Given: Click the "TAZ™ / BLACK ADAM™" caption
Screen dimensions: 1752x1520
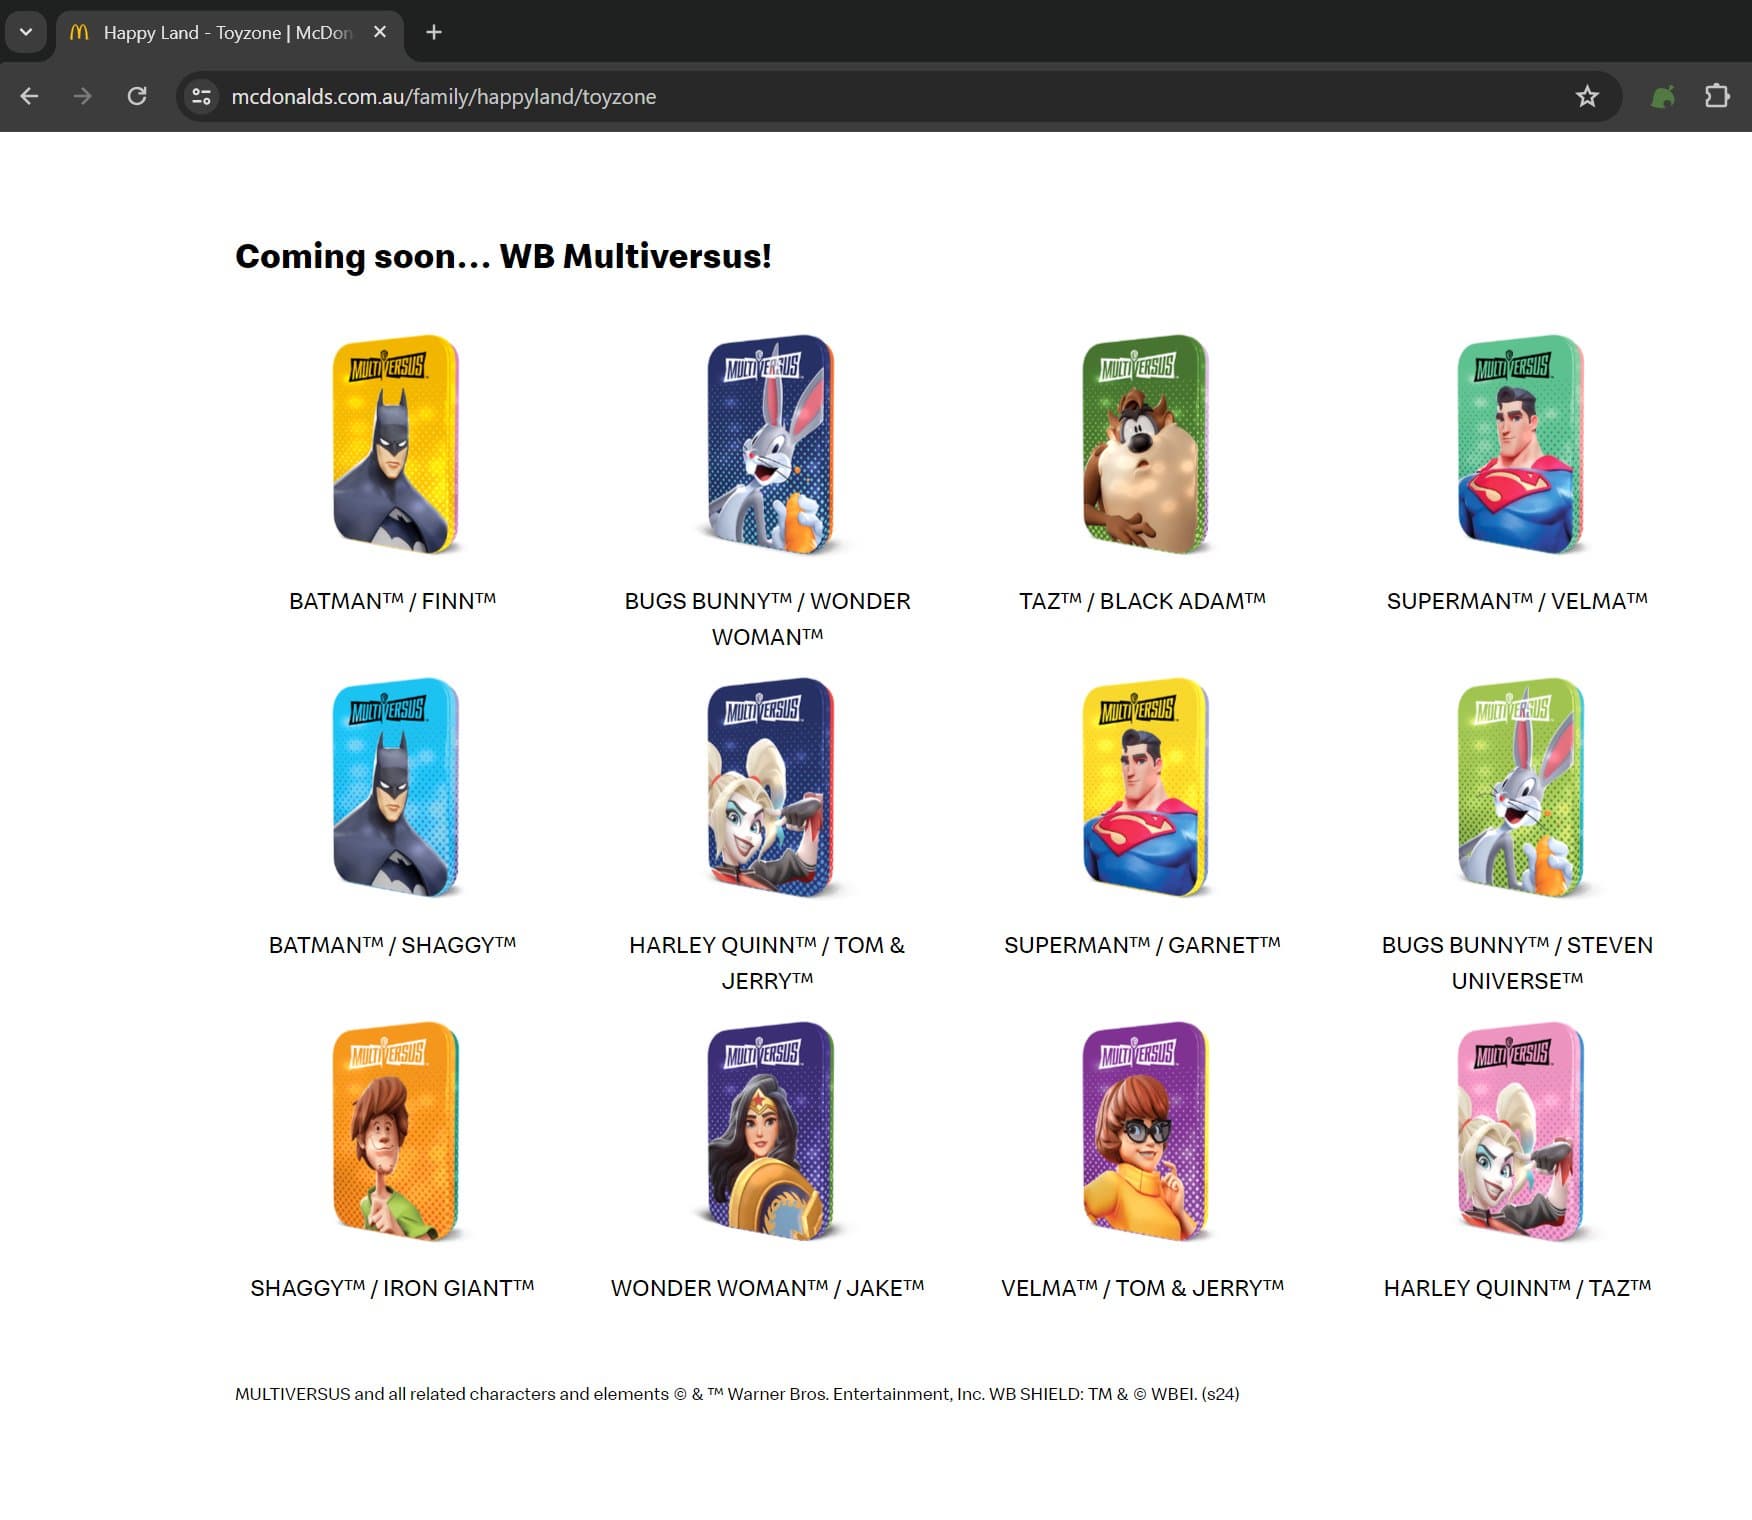Looking at the screenshot, I should 1143,601.
